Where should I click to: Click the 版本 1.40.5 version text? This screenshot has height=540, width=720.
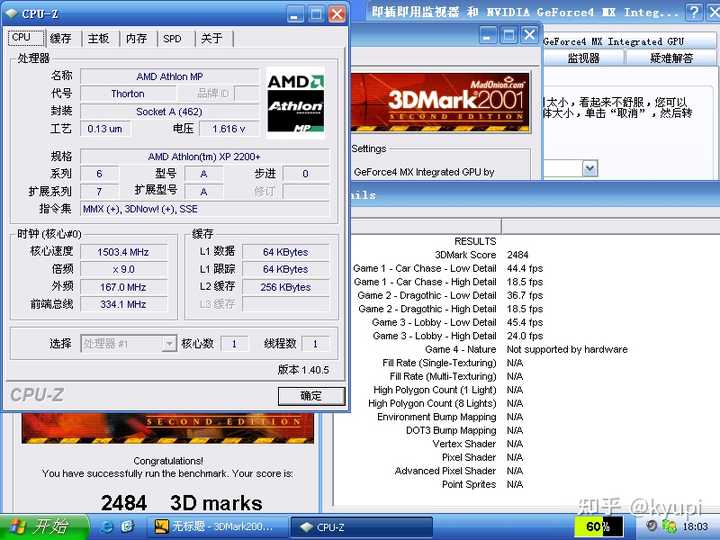point(304,370)
